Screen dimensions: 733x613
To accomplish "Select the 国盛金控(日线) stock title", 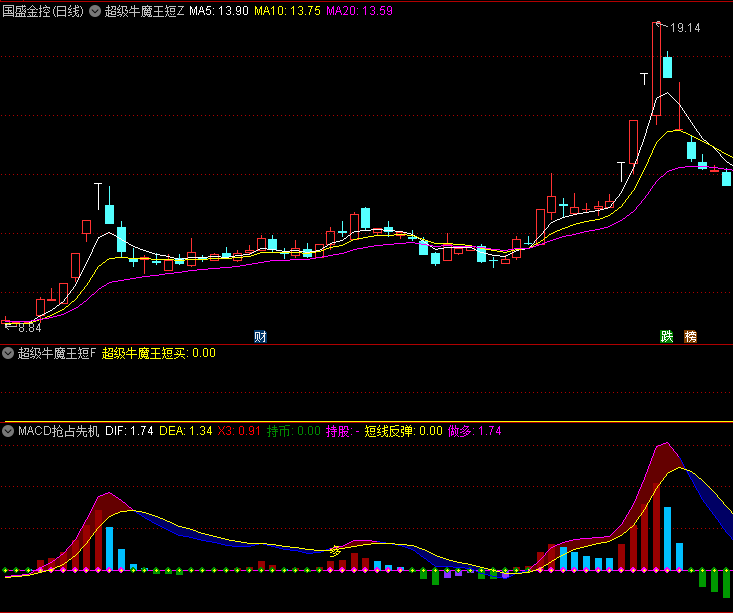I will tap(43, 11).
